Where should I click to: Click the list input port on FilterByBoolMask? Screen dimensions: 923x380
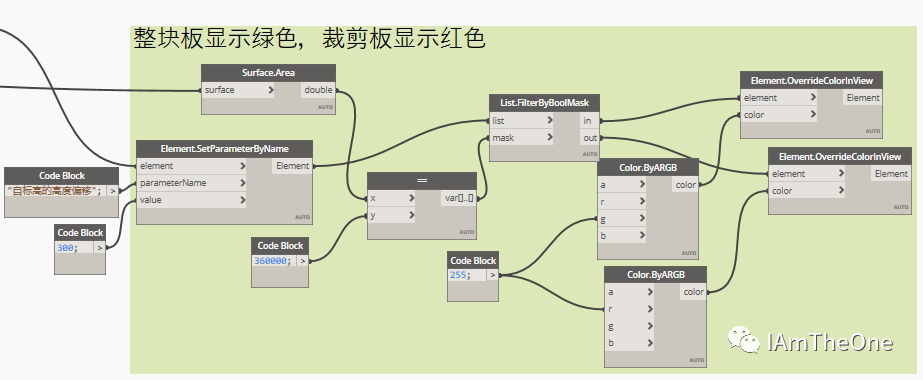(x=522, y=121)
